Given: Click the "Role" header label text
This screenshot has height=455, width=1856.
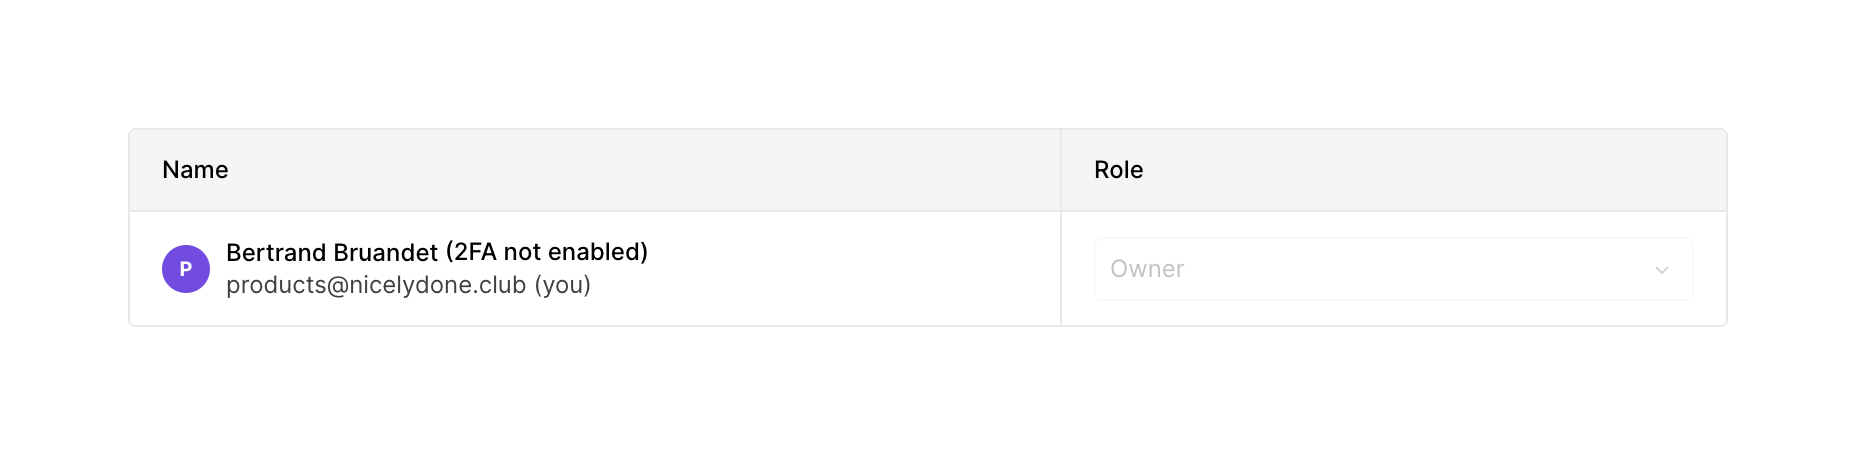Looking at the screenshot, I should (1118, 170).
